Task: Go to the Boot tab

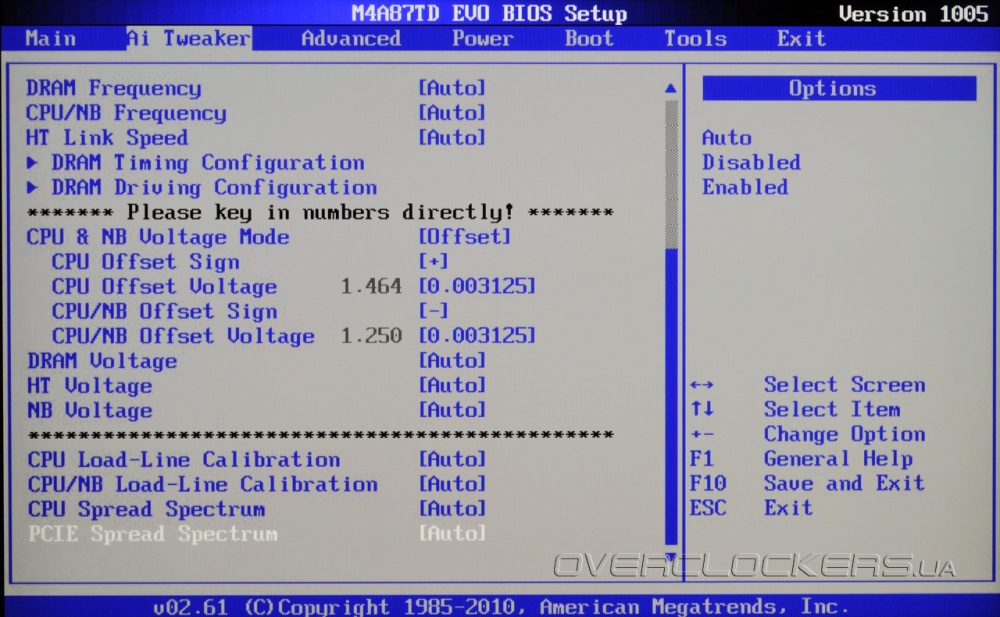Action: pyautogui.click(x=589, y=38)
